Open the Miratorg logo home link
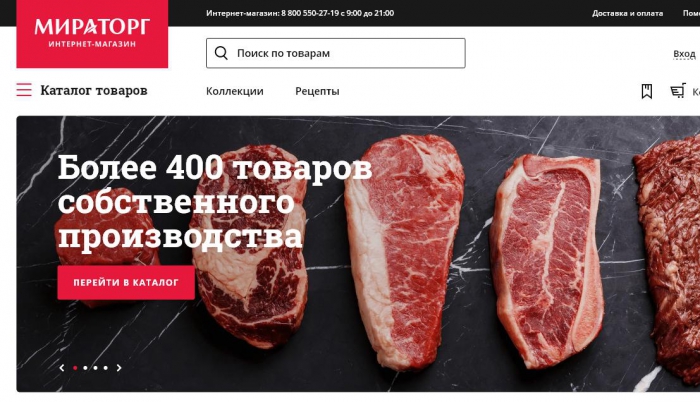Image resolution: width=700 pixels, height=402 pixels. pos(92,34)
